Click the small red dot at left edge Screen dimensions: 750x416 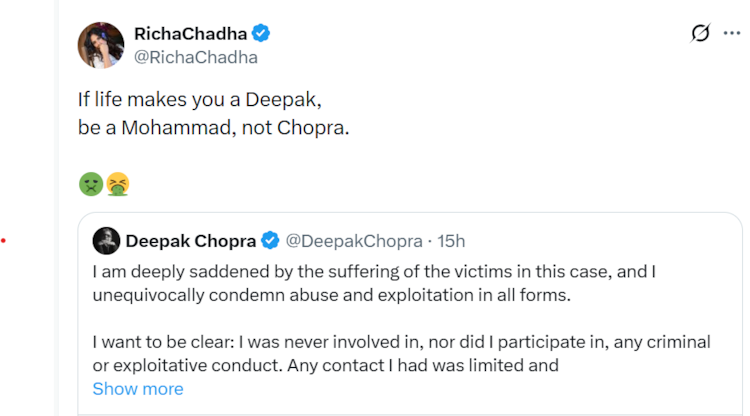coord(4,240)
